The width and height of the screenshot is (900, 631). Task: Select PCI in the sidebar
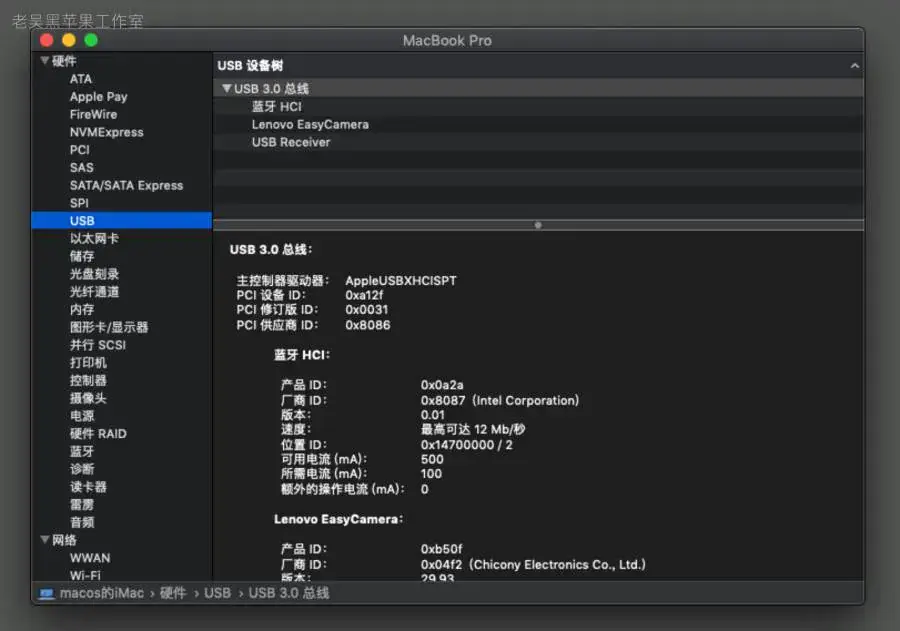click(x=79, y=150)
